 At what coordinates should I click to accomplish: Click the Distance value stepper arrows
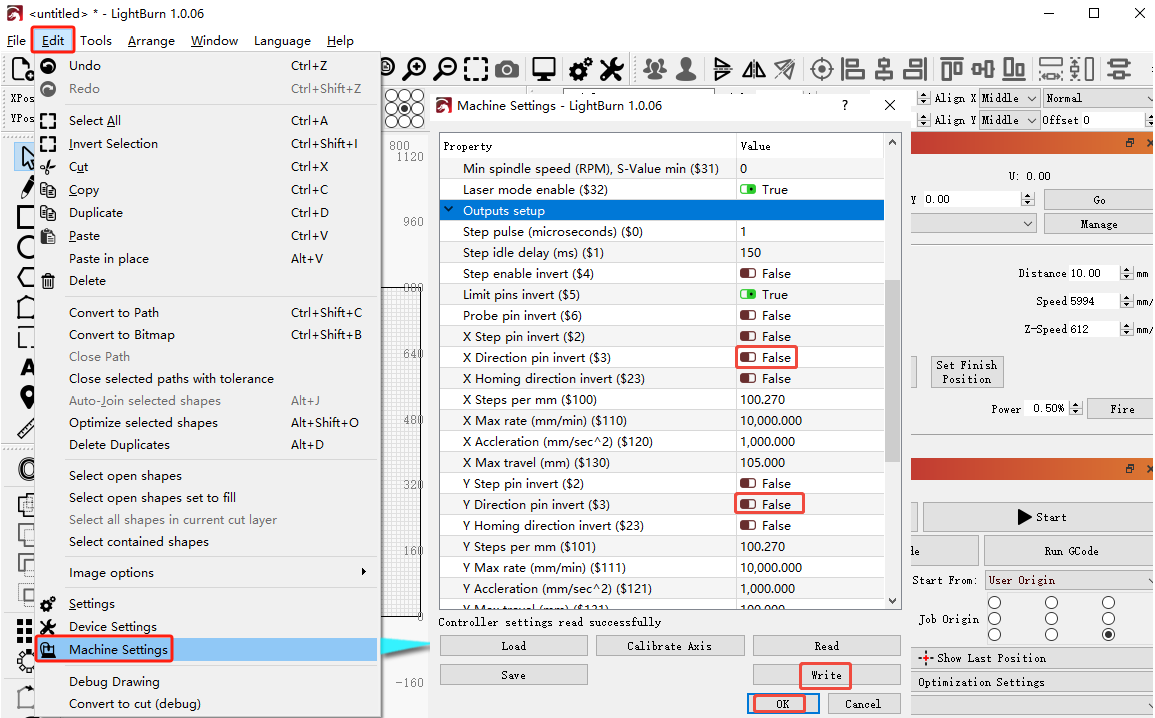point(1126,273)
